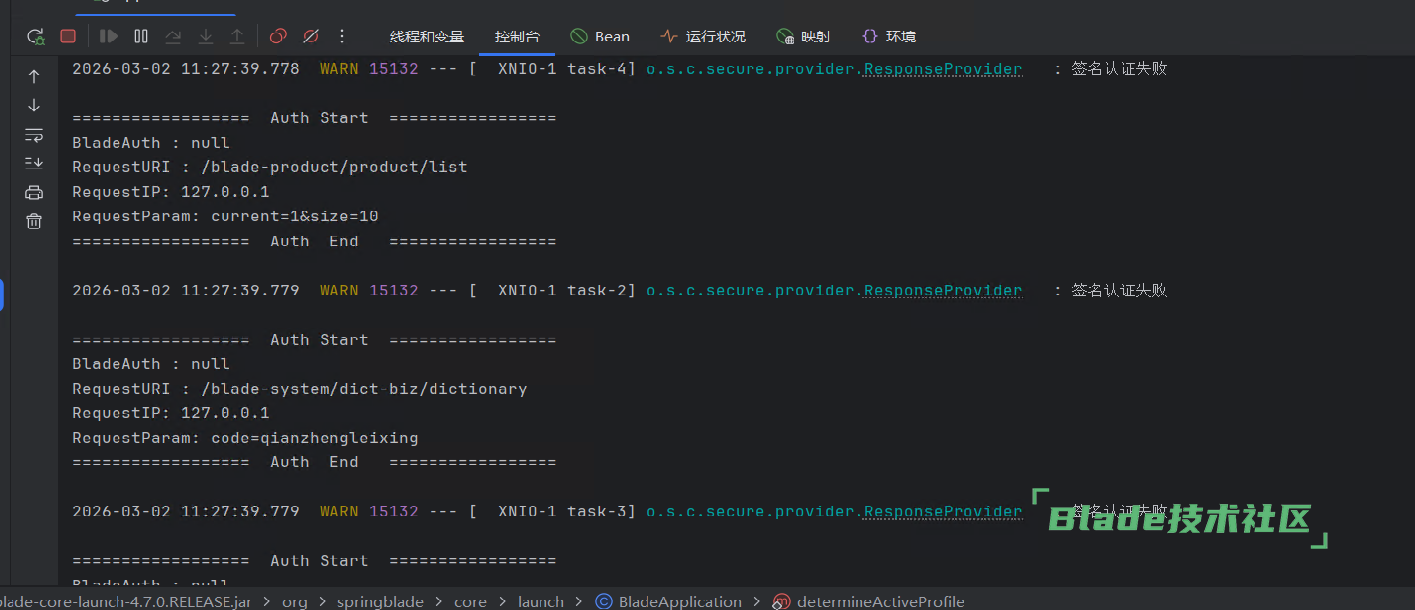Switch to the 映射 mappings tab

click(x=803, y=37)
